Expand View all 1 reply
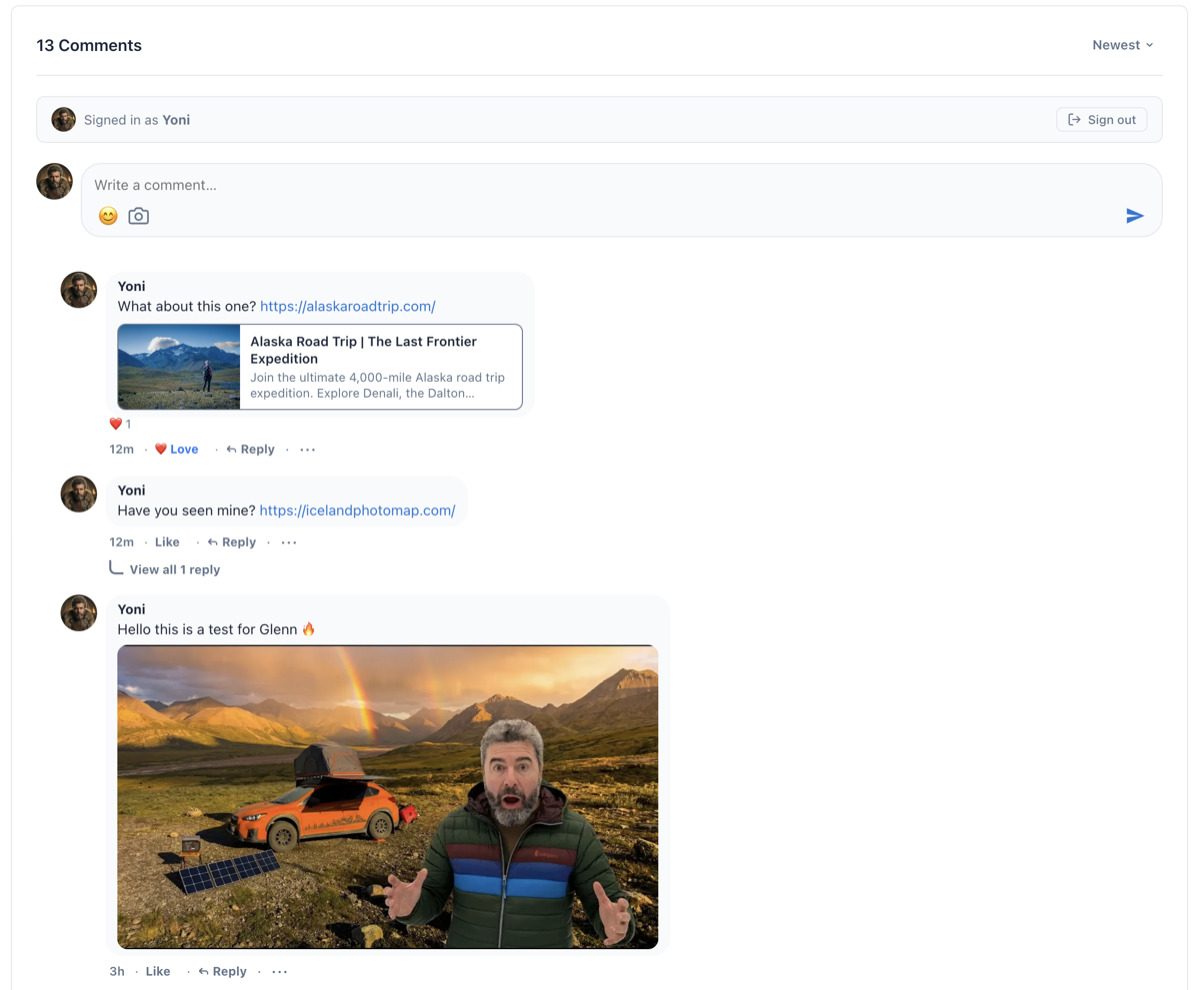Screen dimensions: 1200x990 (x=176, y=569)
